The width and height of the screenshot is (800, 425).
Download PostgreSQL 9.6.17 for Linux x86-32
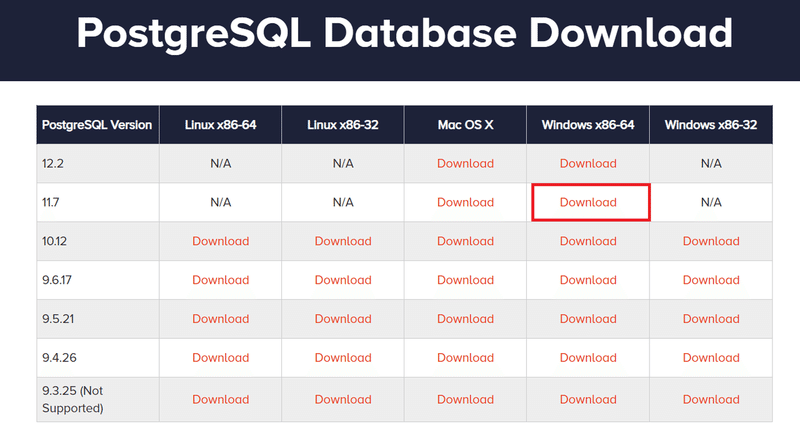(343, 280)
